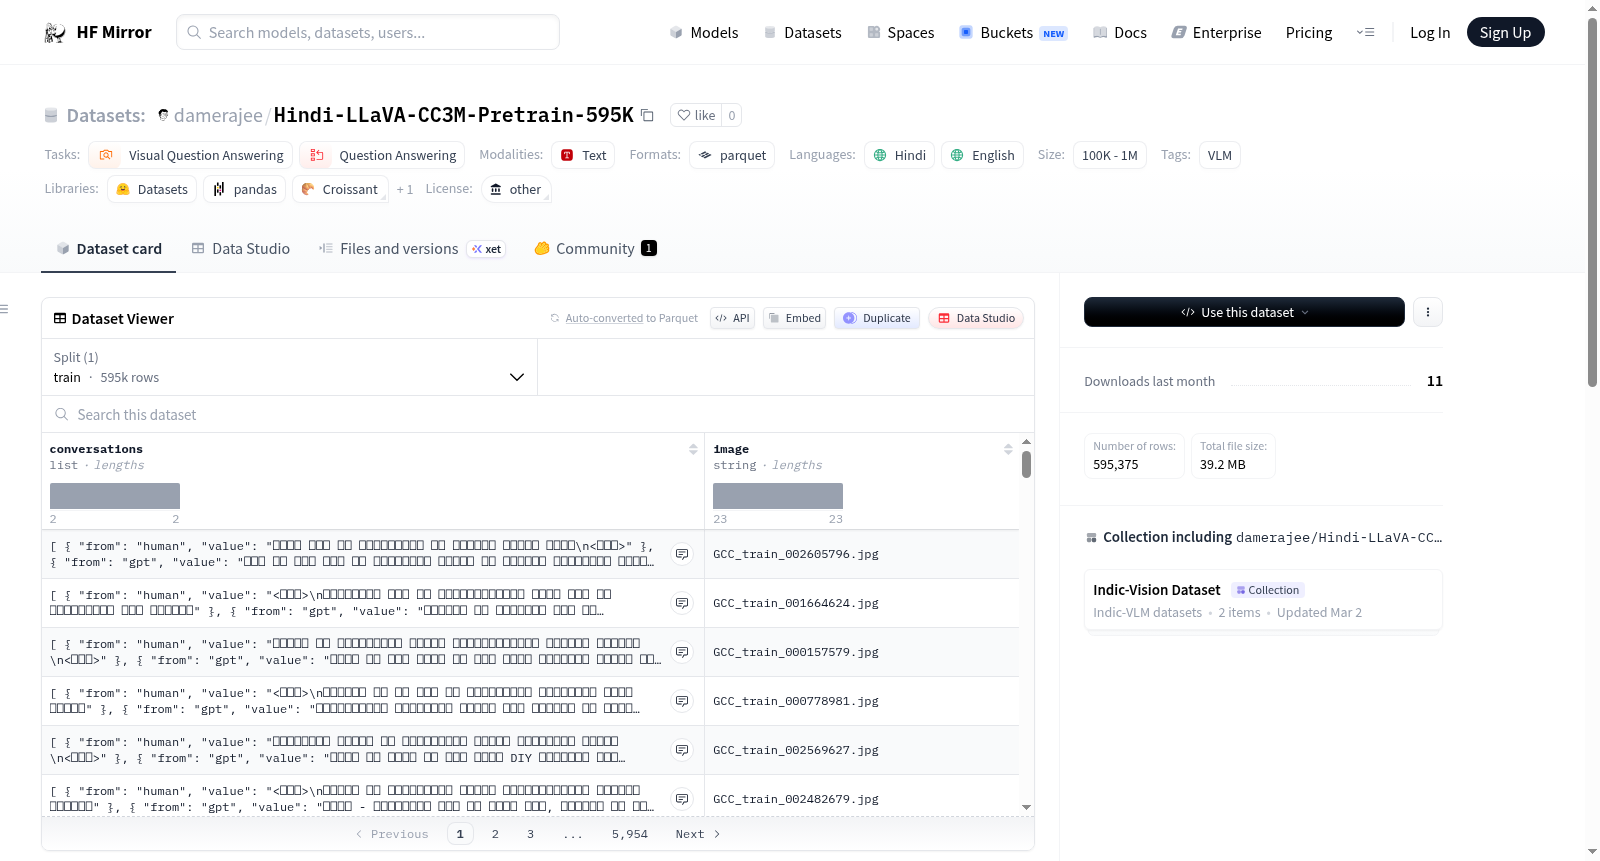
Task: Open Buckets in the top navigation
Action: [1013, 33]
